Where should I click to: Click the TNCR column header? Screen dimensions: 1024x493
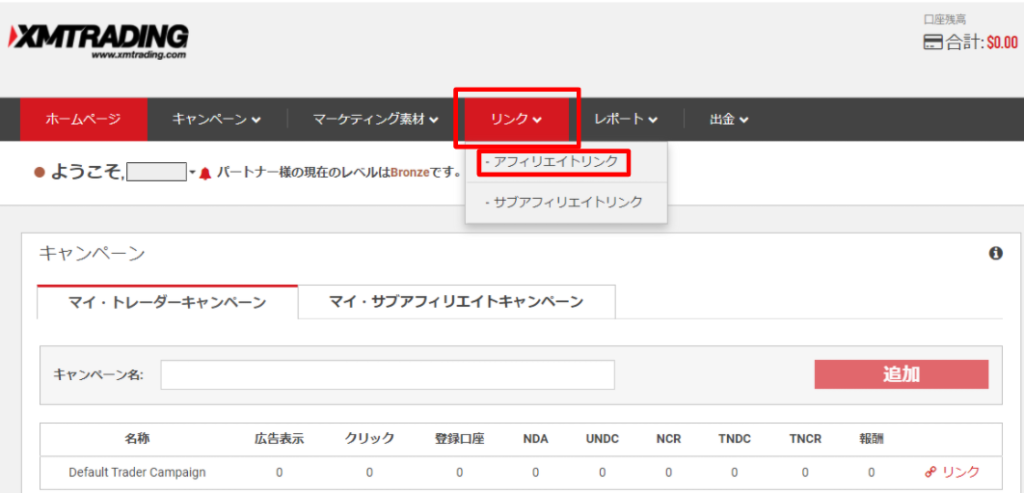pos(805,439)
